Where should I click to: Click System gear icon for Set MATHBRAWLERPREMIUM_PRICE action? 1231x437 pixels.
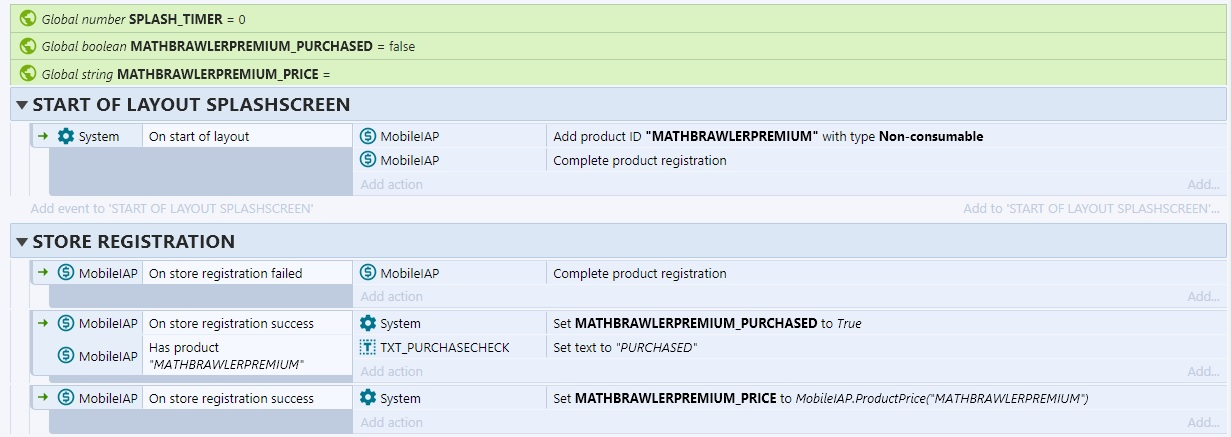pos(367,398)
